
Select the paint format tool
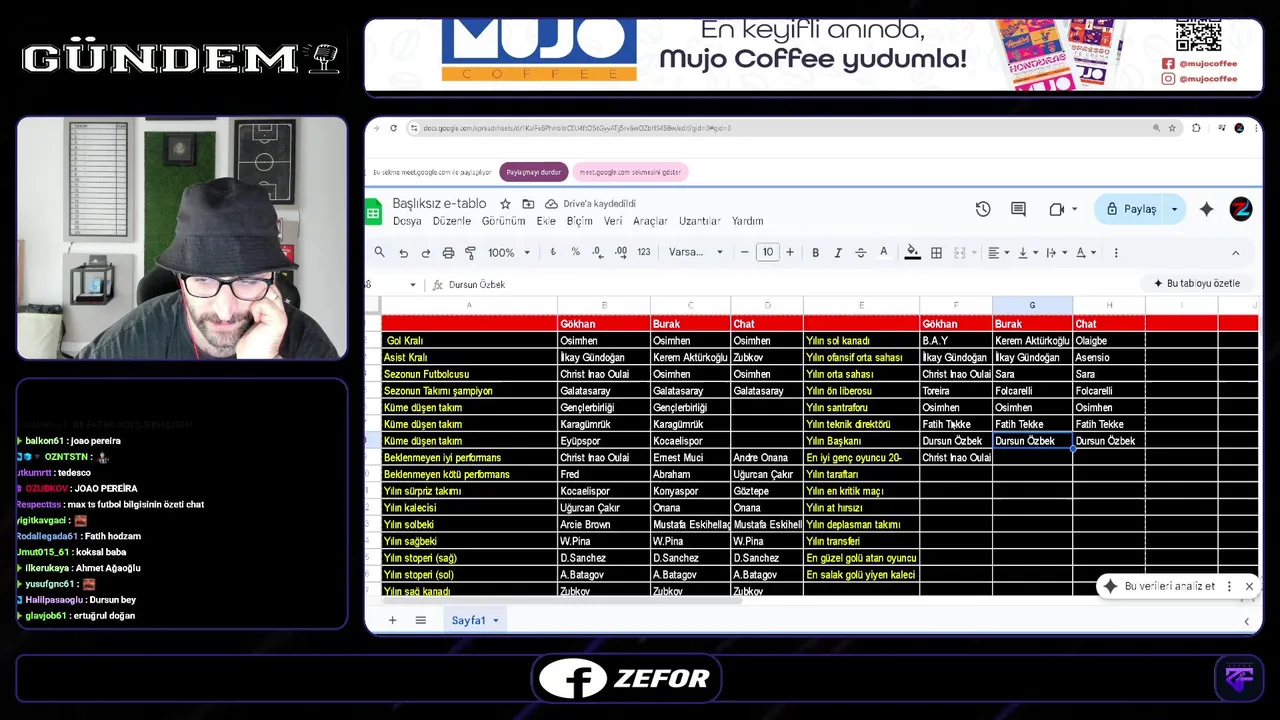[470, 253]
